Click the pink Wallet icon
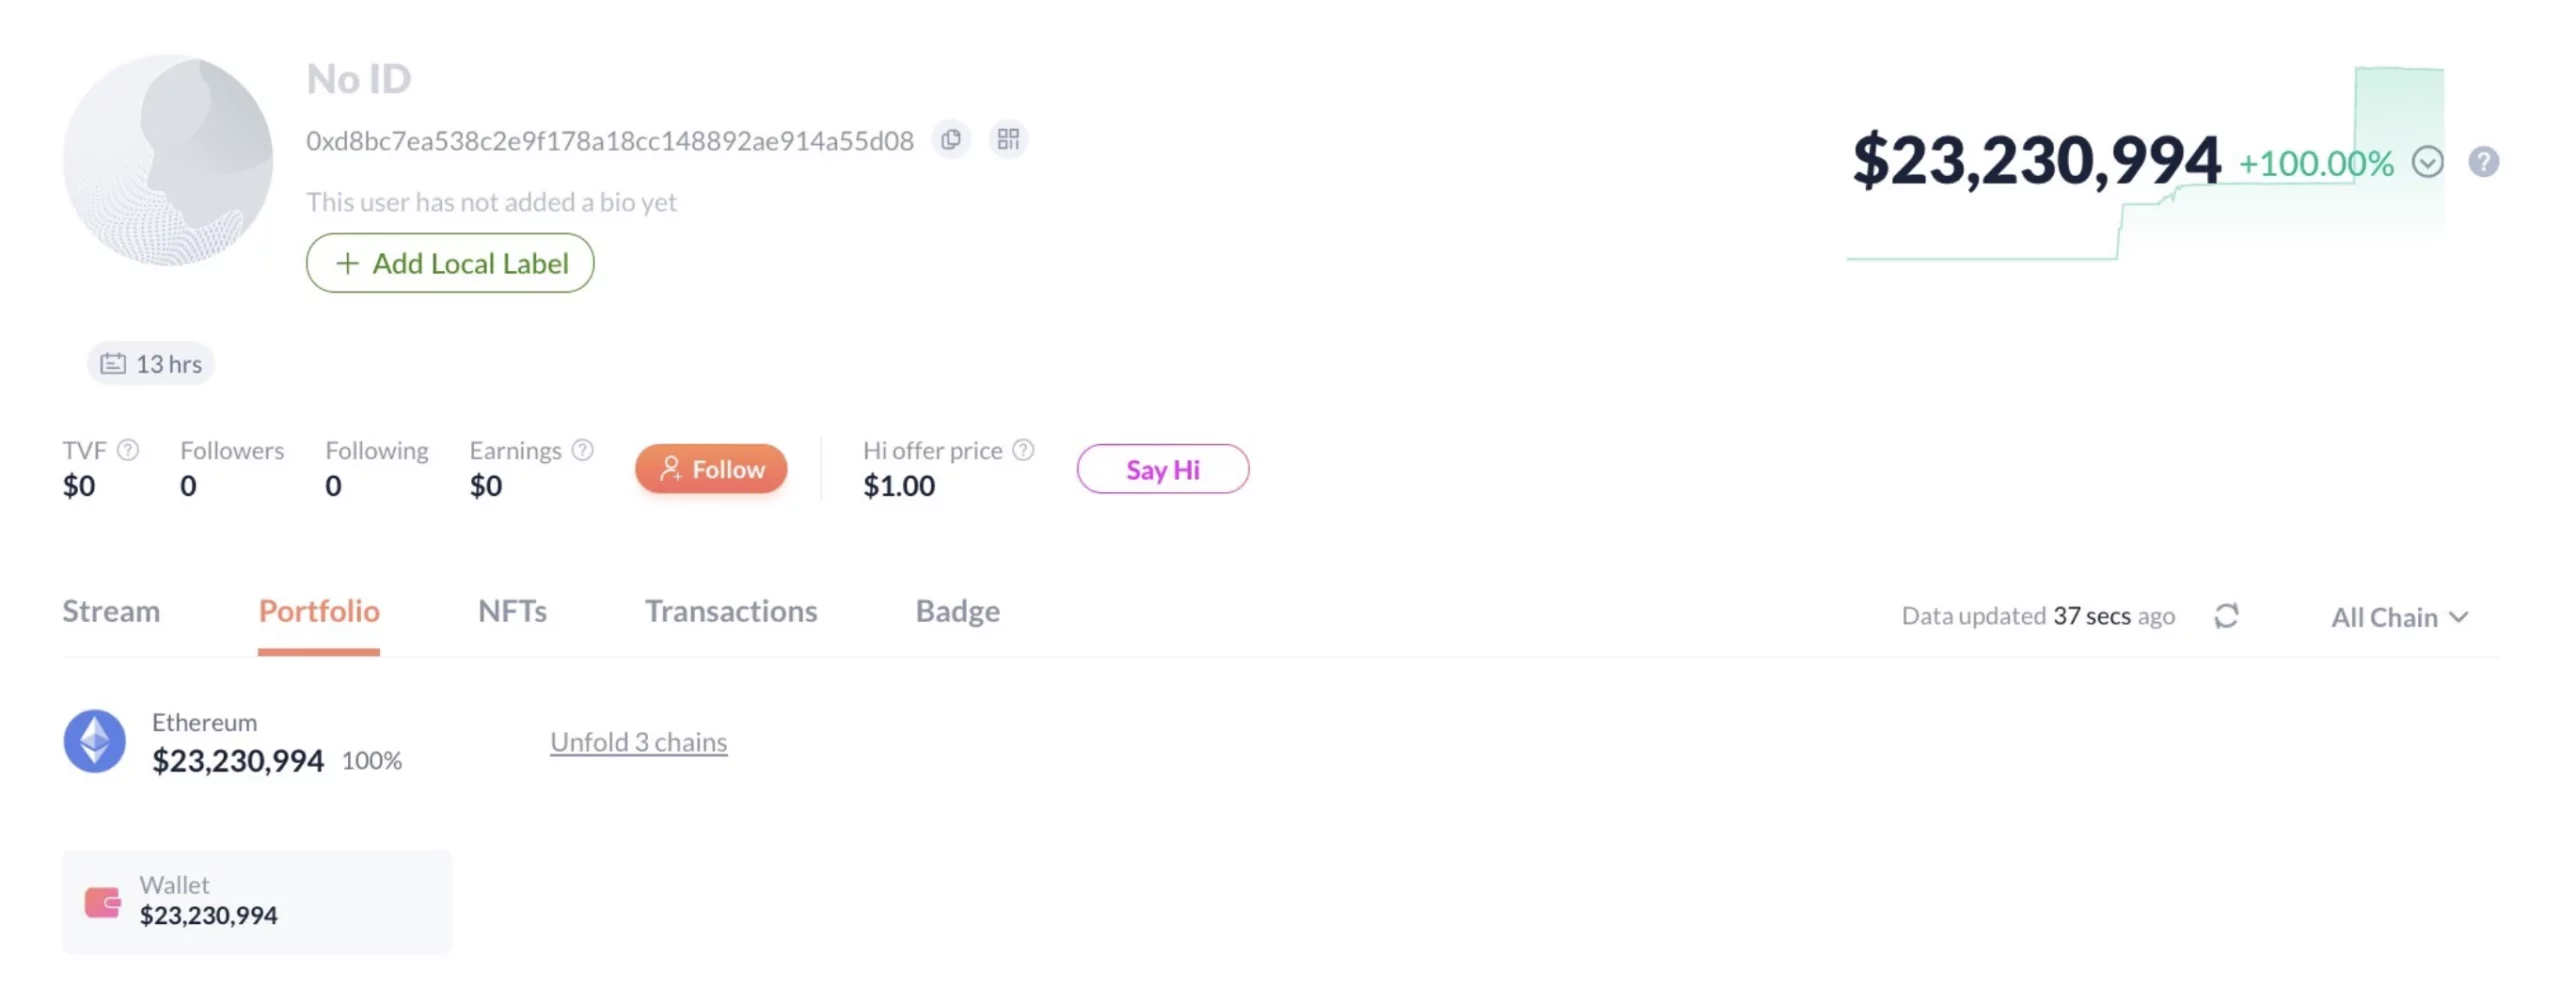 [x=102, y=902]
